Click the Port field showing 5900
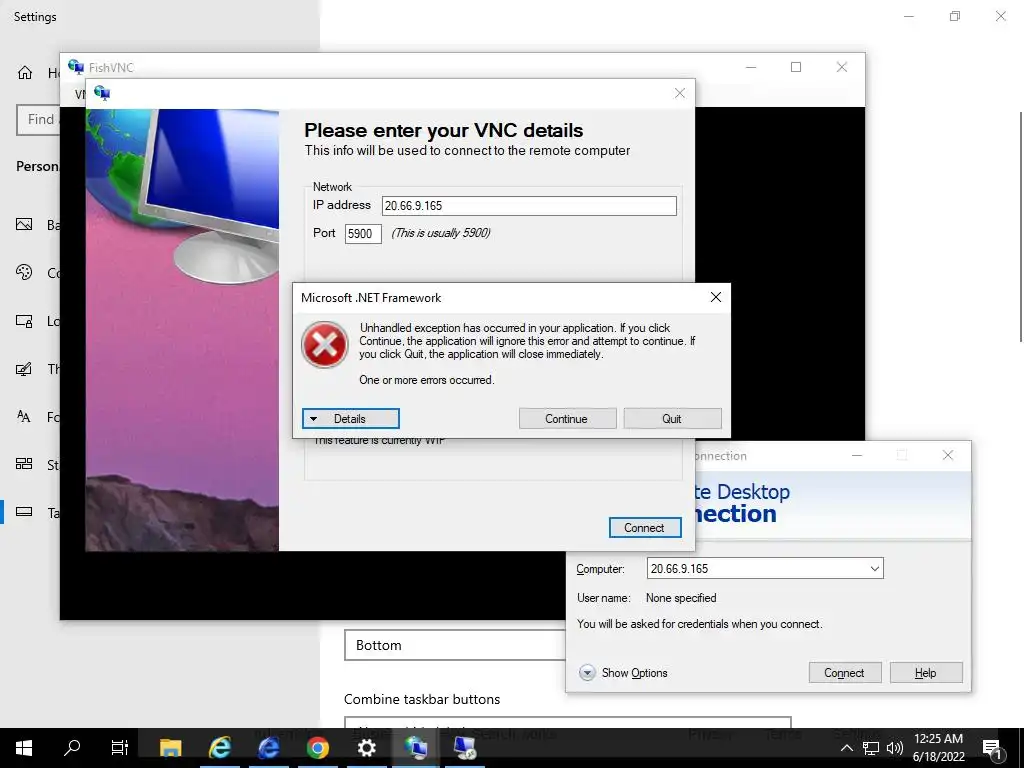 click(x=363, y=234)
